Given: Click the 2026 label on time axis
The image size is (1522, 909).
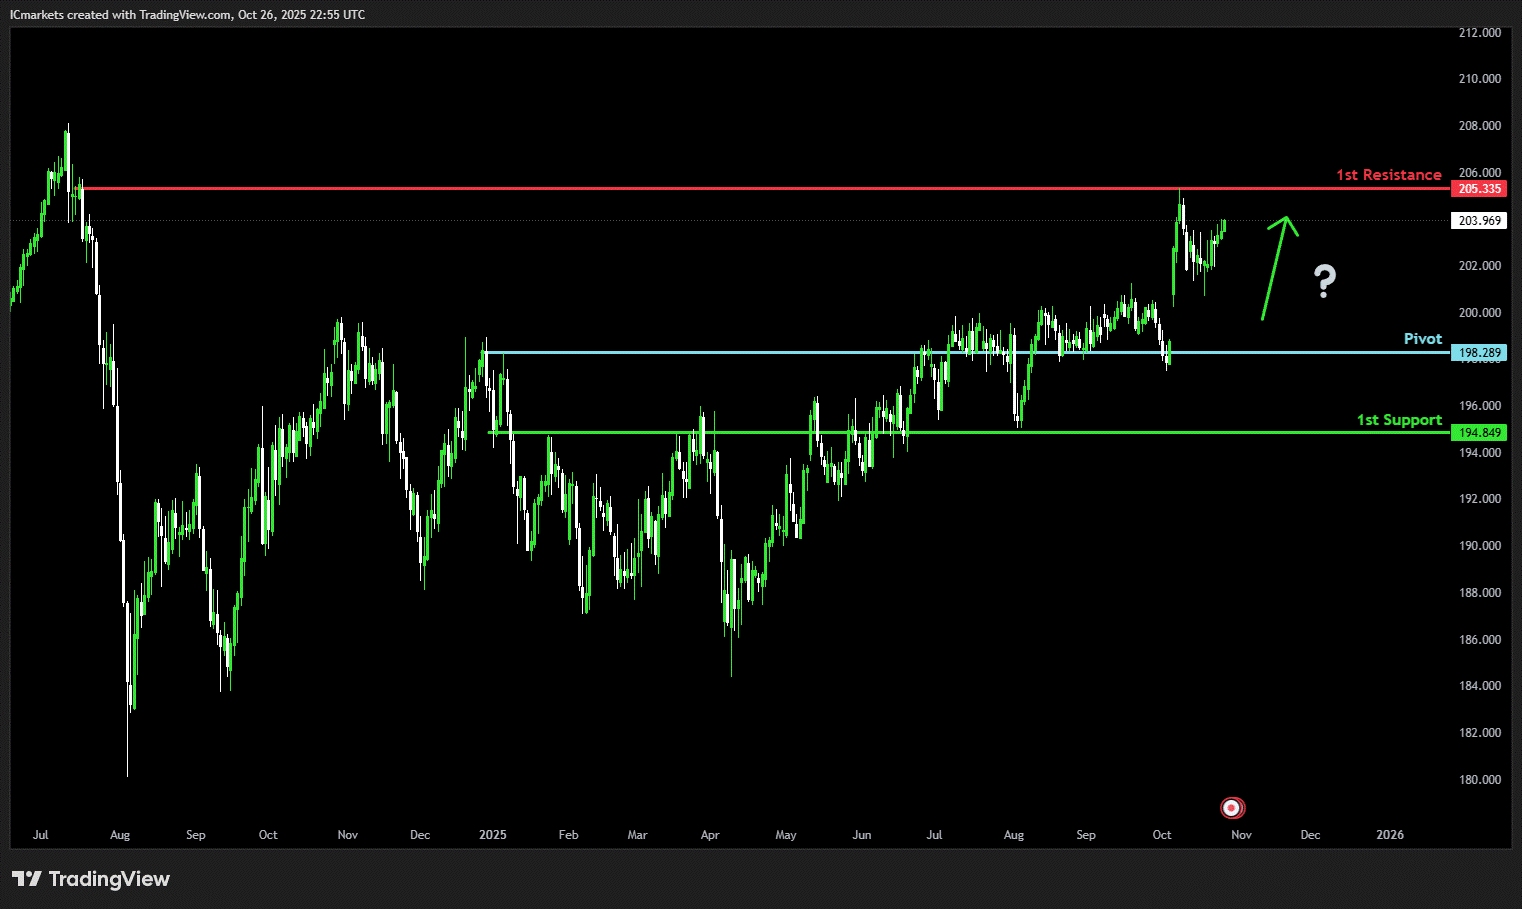Looking at the screenshot, I should pos(1389,835).
